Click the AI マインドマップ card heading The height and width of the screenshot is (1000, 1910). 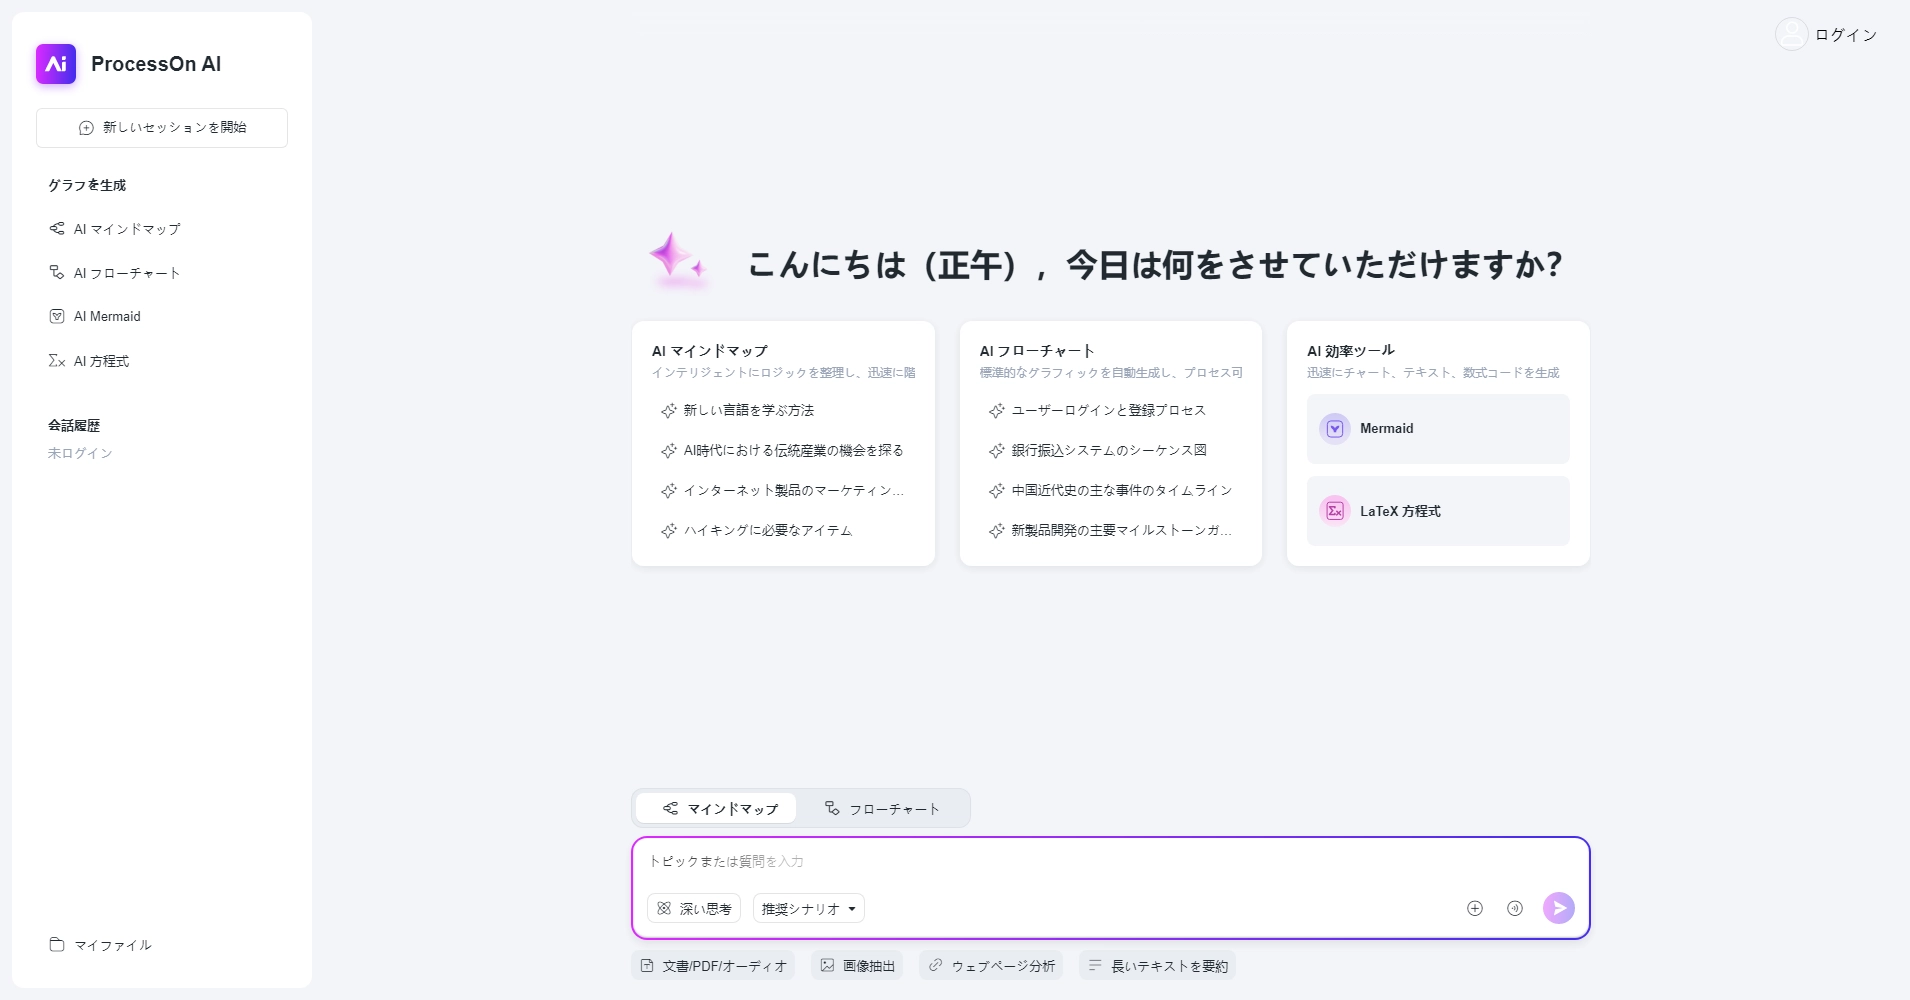[x=710, y=351]
